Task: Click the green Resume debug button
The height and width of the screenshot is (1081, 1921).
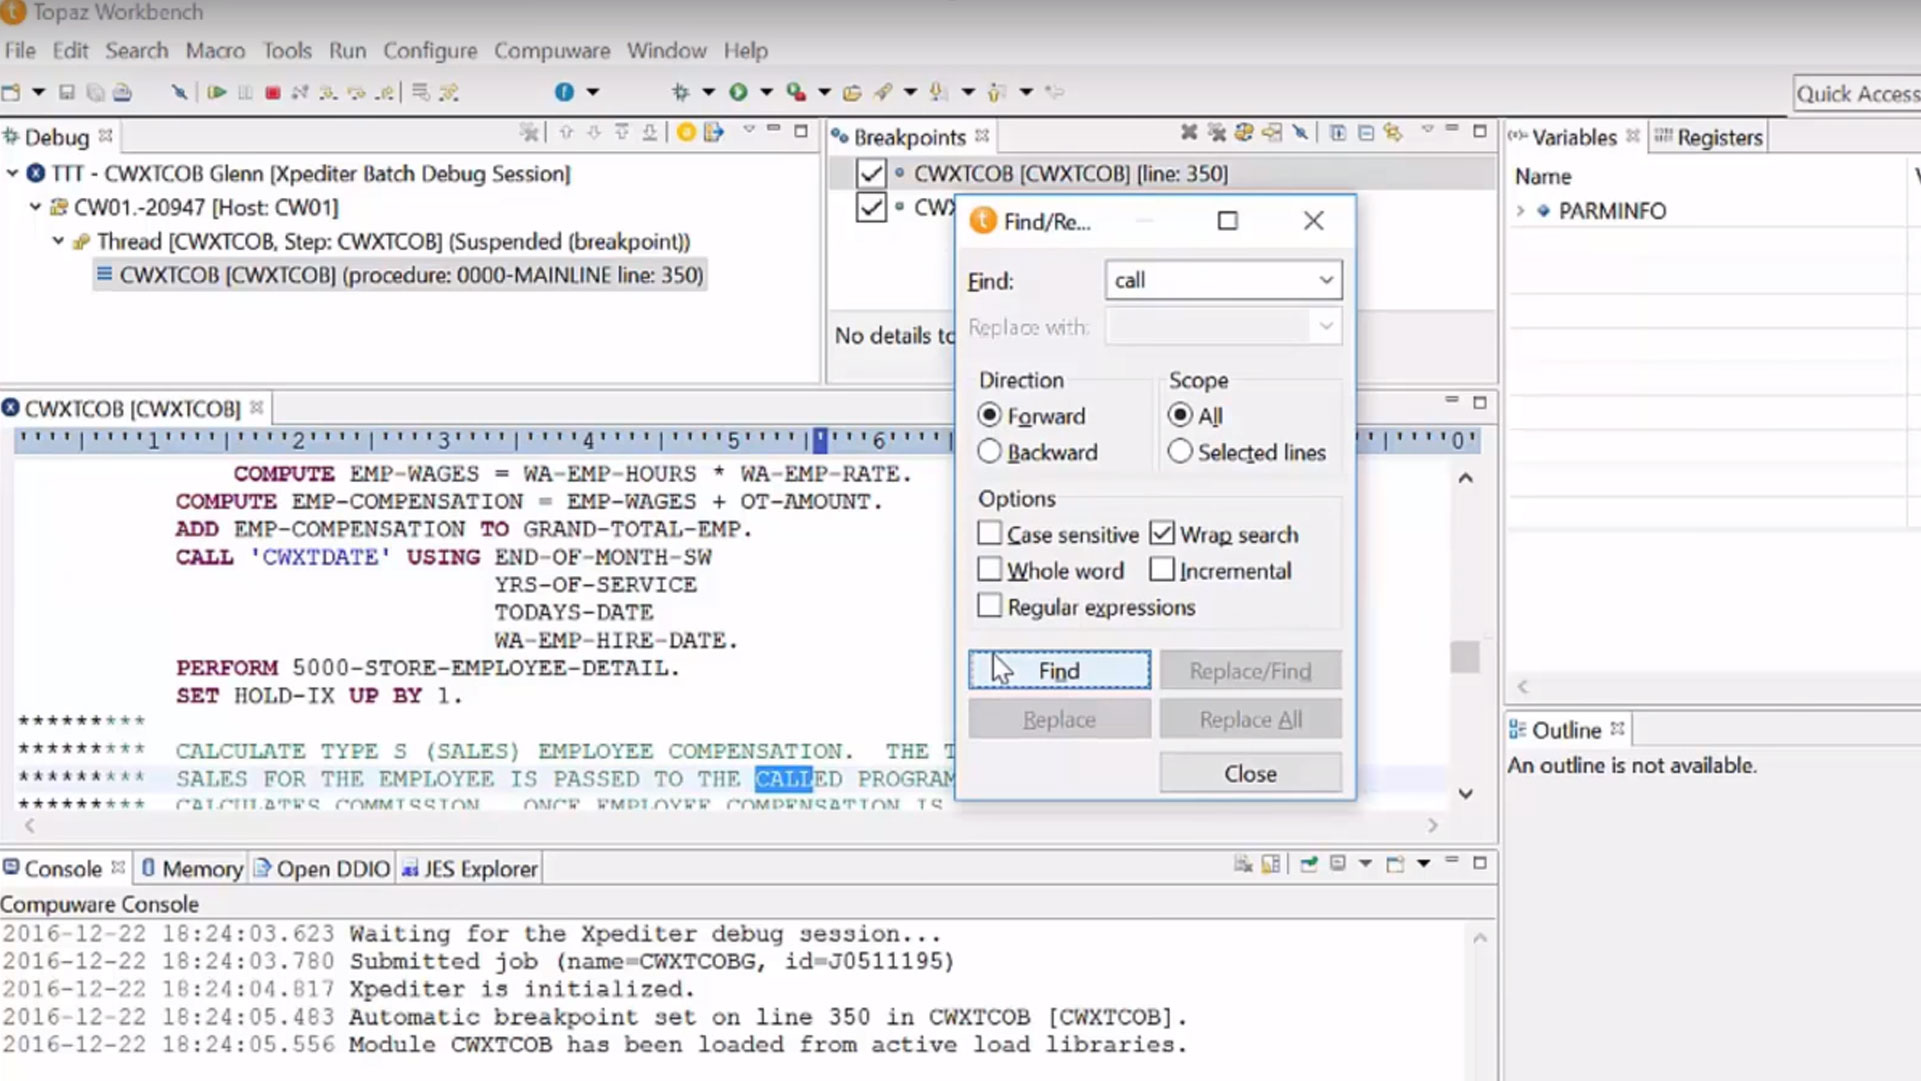Action: click(x=216, y=92)
